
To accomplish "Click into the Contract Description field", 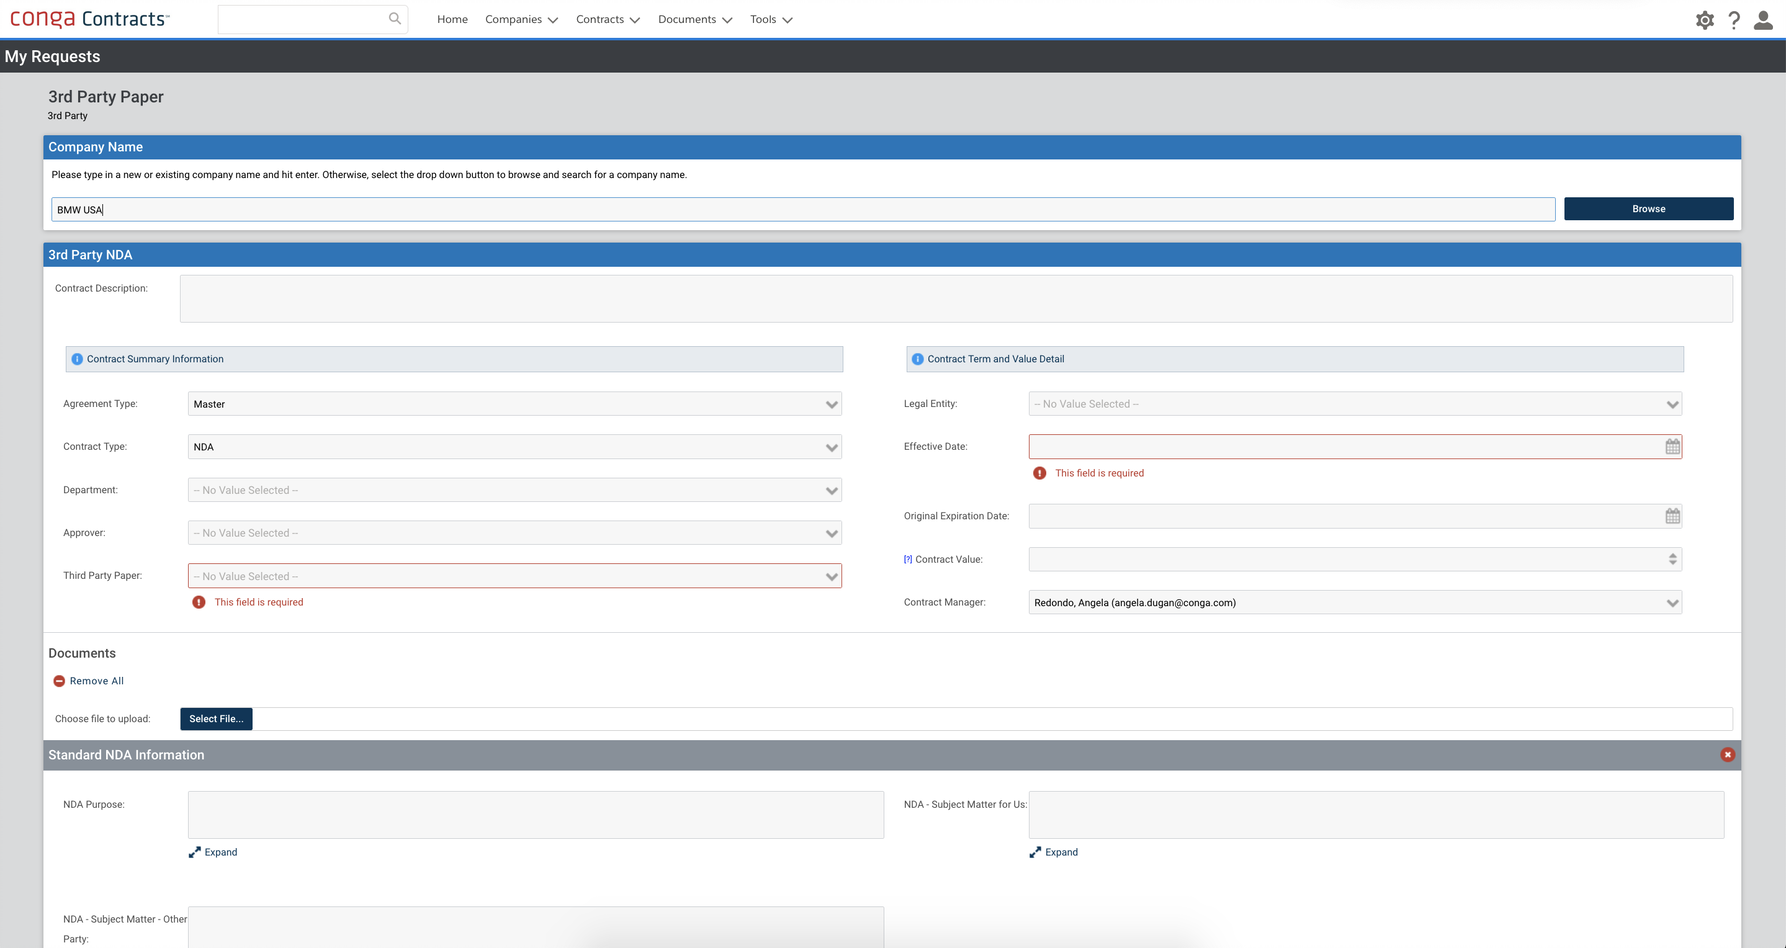I will tap(955, 299).
